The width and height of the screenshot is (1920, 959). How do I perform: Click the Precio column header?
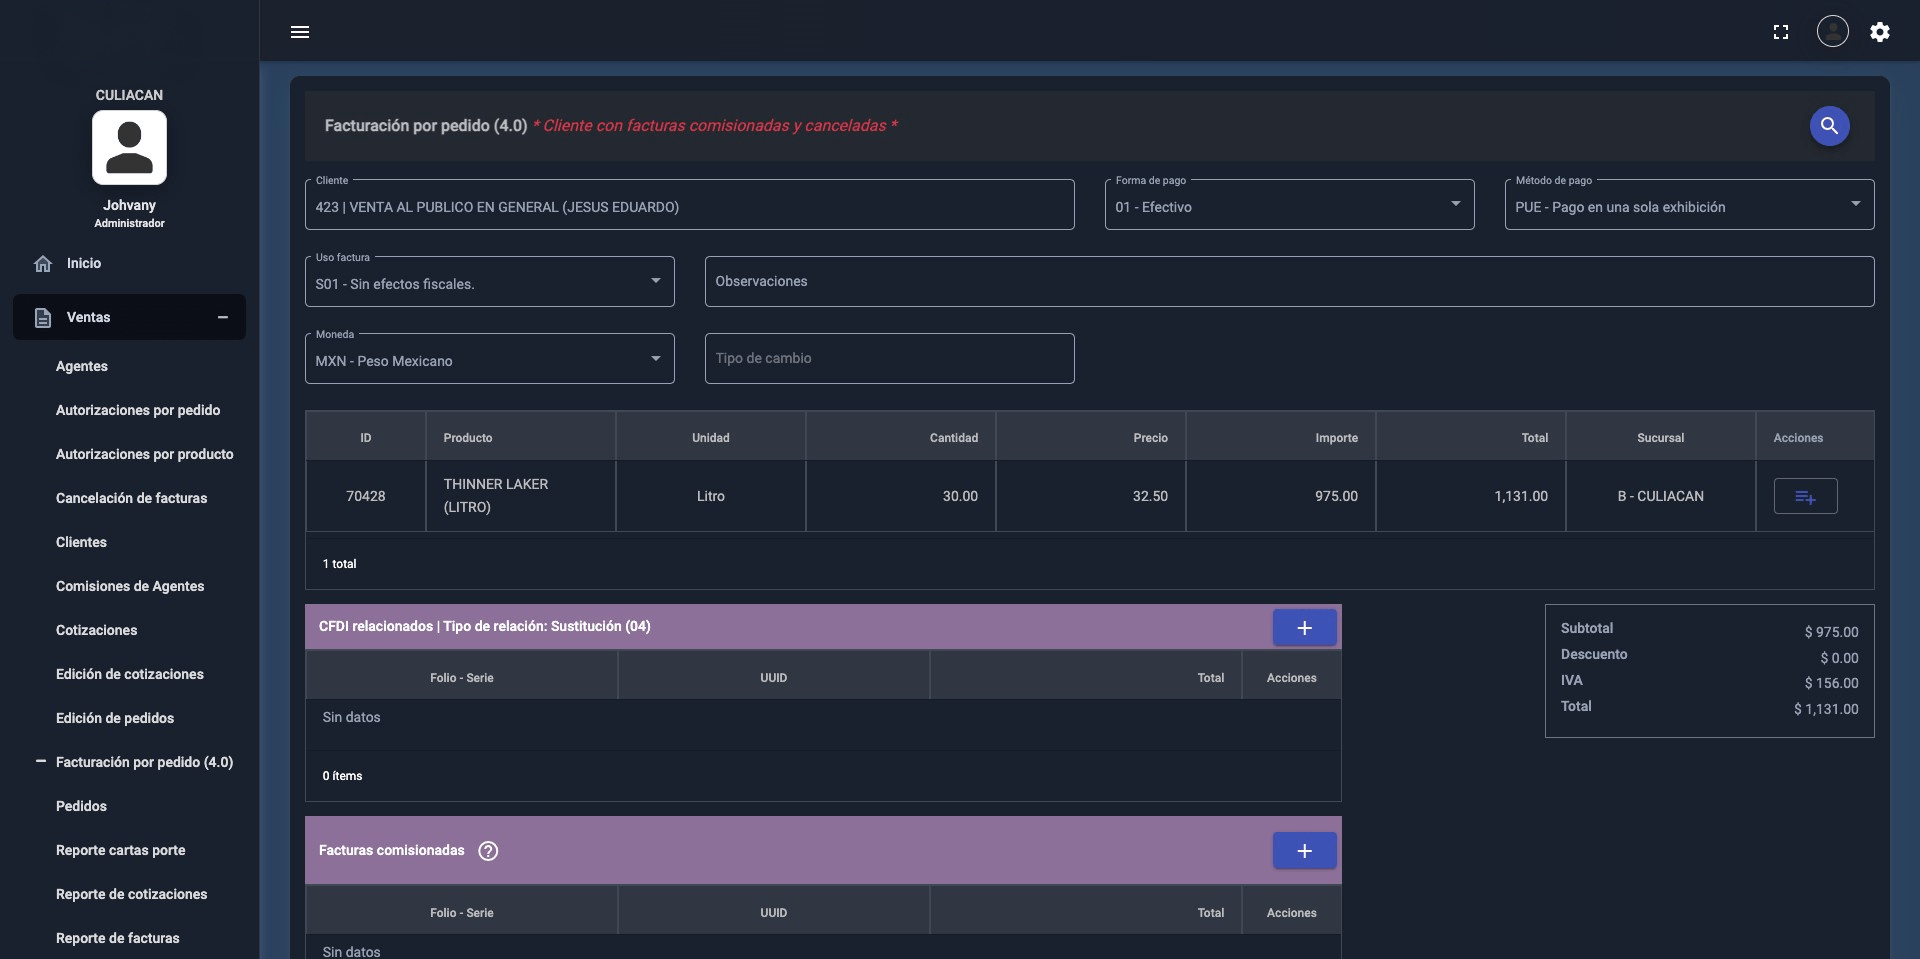1090,438
